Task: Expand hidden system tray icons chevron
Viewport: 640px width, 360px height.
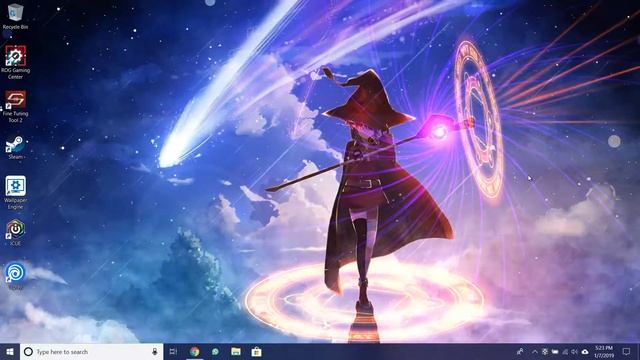Action: [x=535, y=351]
